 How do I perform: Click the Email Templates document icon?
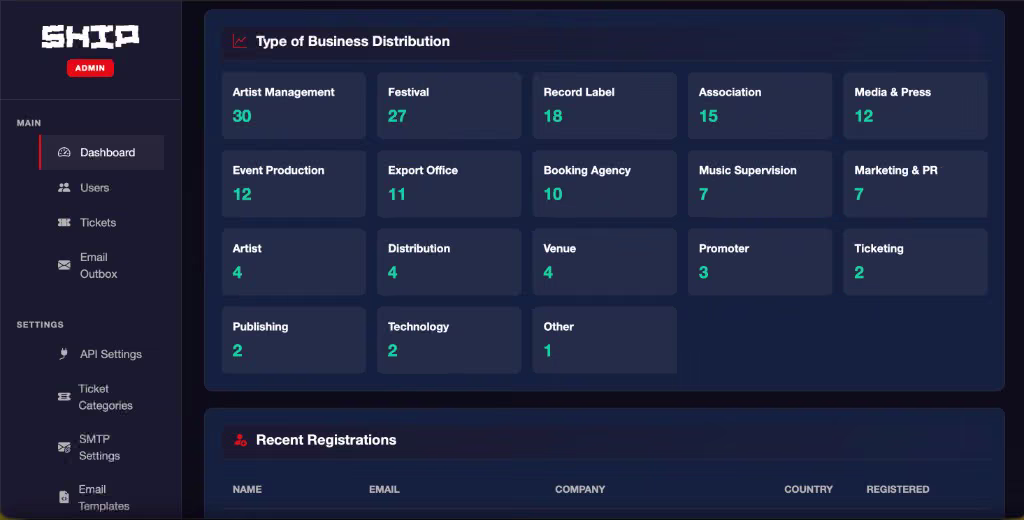64,497
